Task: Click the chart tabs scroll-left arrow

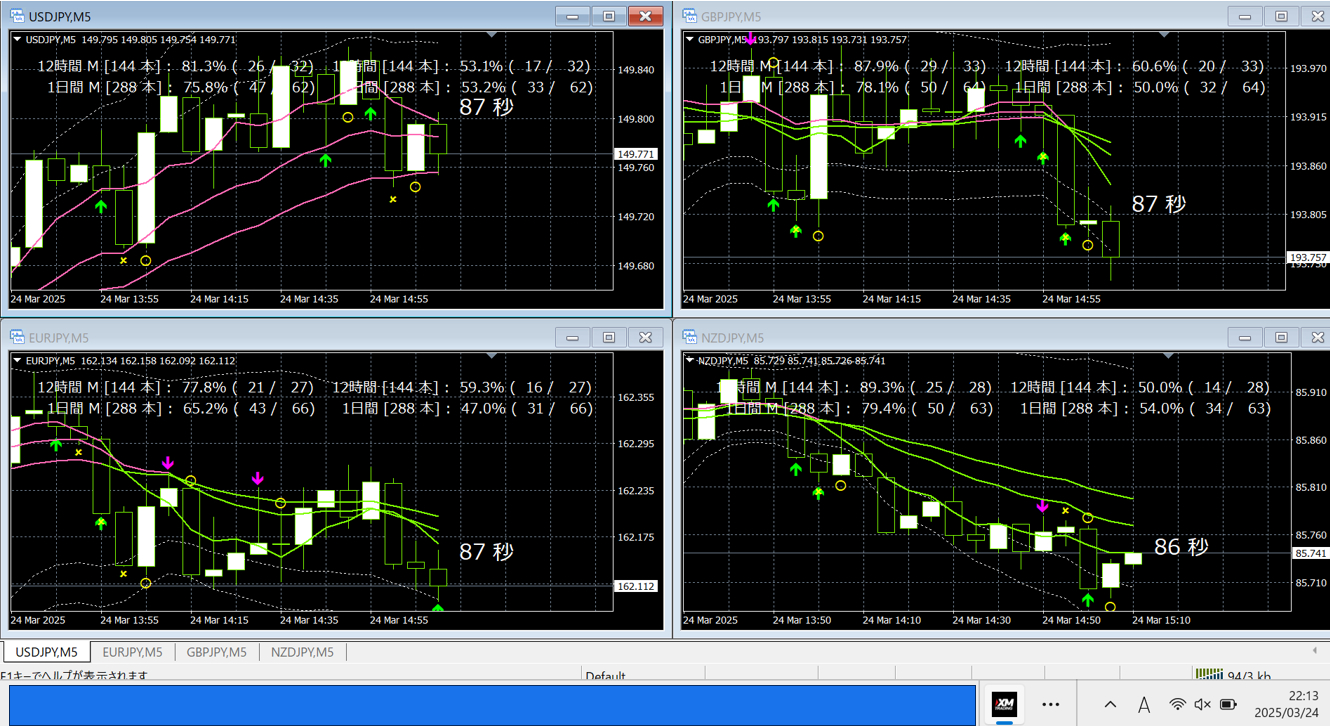Action: coord(1315,652)
